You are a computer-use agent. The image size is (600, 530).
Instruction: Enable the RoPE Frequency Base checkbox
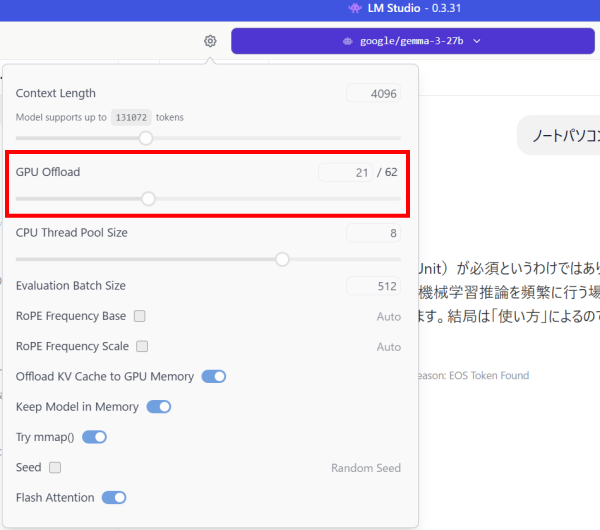(140, 316)
